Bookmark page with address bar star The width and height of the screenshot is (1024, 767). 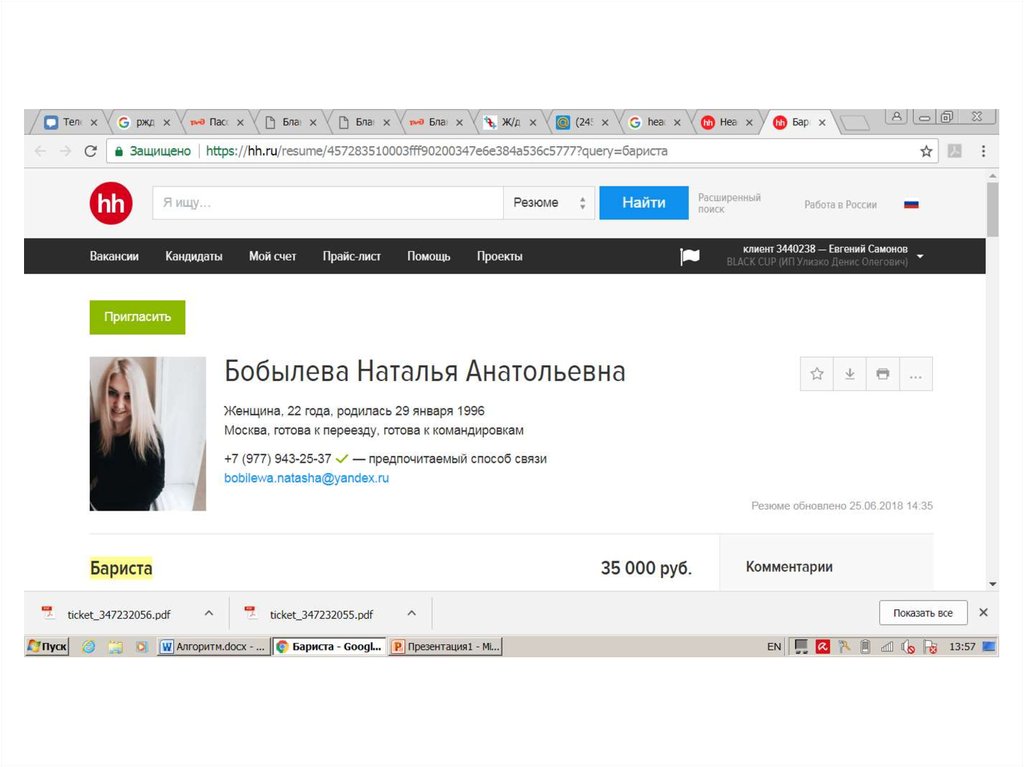tap(926, 151)
